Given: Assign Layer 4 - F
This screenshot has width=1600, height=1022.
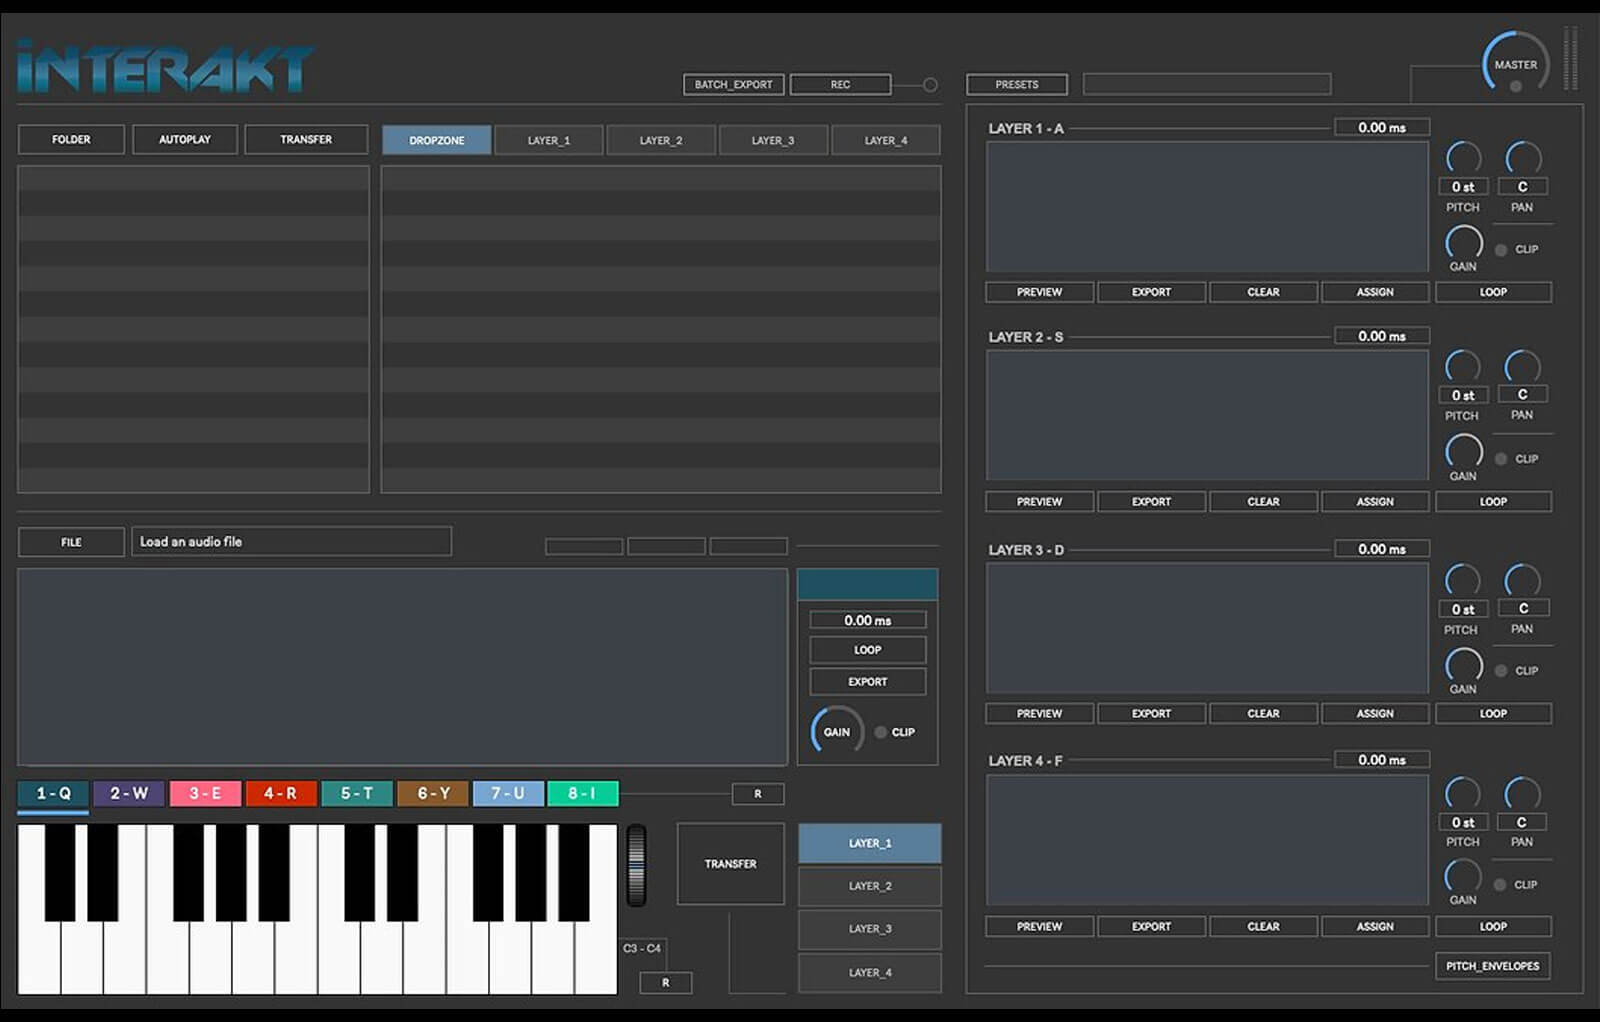Looking at the screenshot, I should pos(1375,926).
